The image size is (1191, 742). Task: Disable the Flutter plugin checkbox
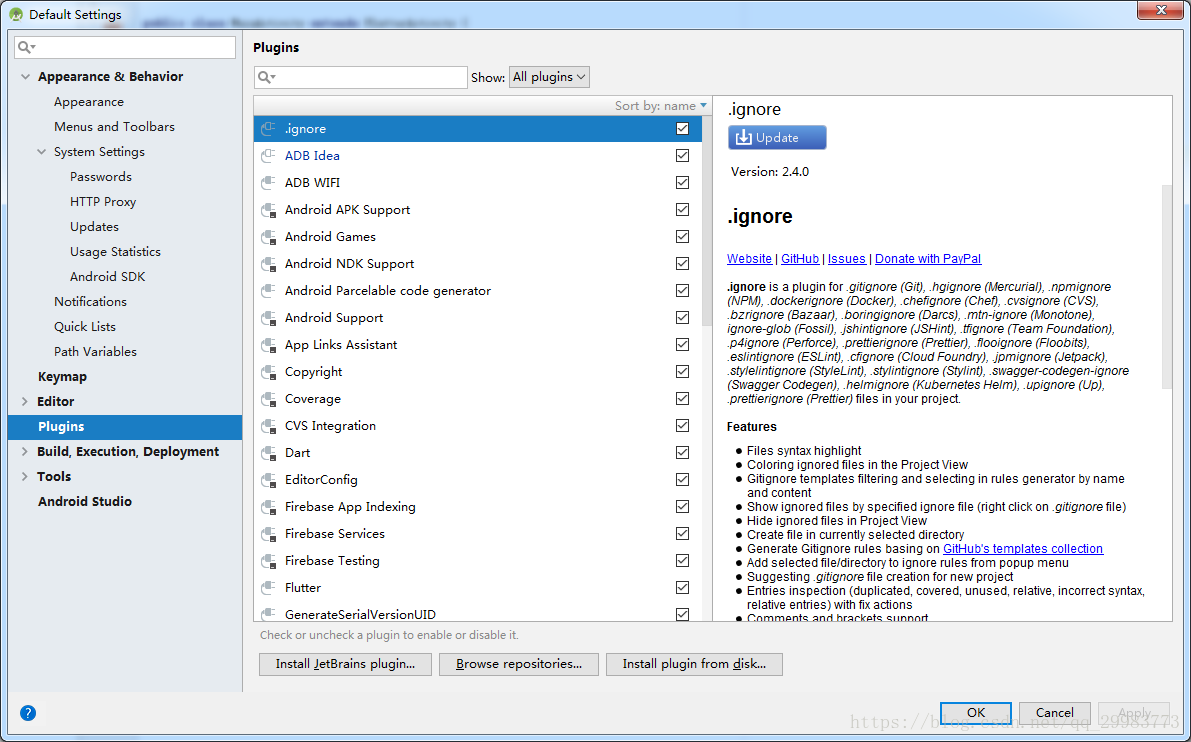click(x=682, y=588)
